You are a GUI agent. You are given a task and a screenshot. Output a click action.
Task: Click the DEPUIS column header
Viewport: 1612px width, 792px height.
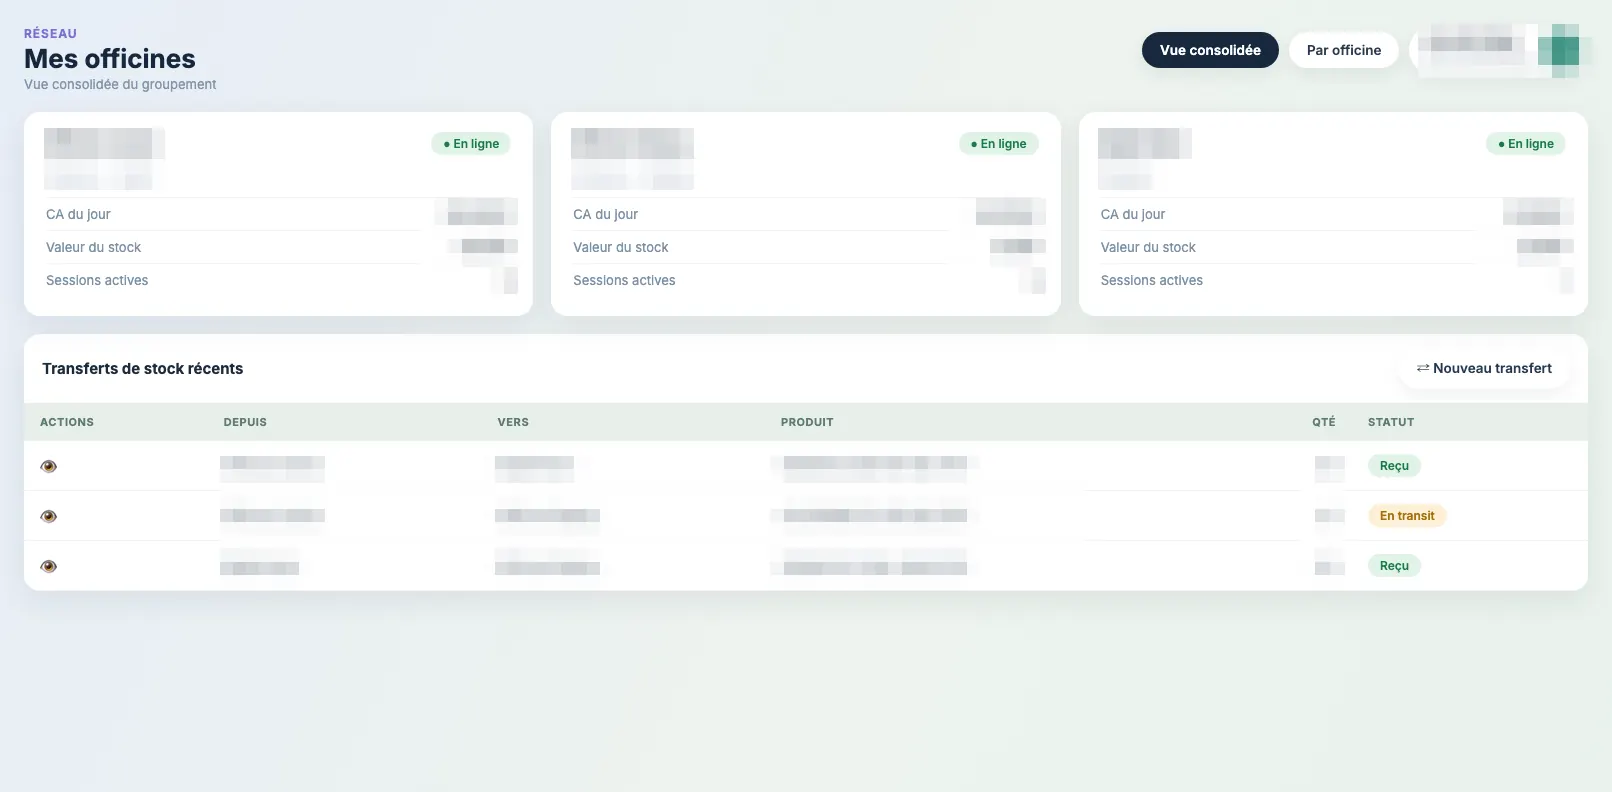click(x=245, y=422)
